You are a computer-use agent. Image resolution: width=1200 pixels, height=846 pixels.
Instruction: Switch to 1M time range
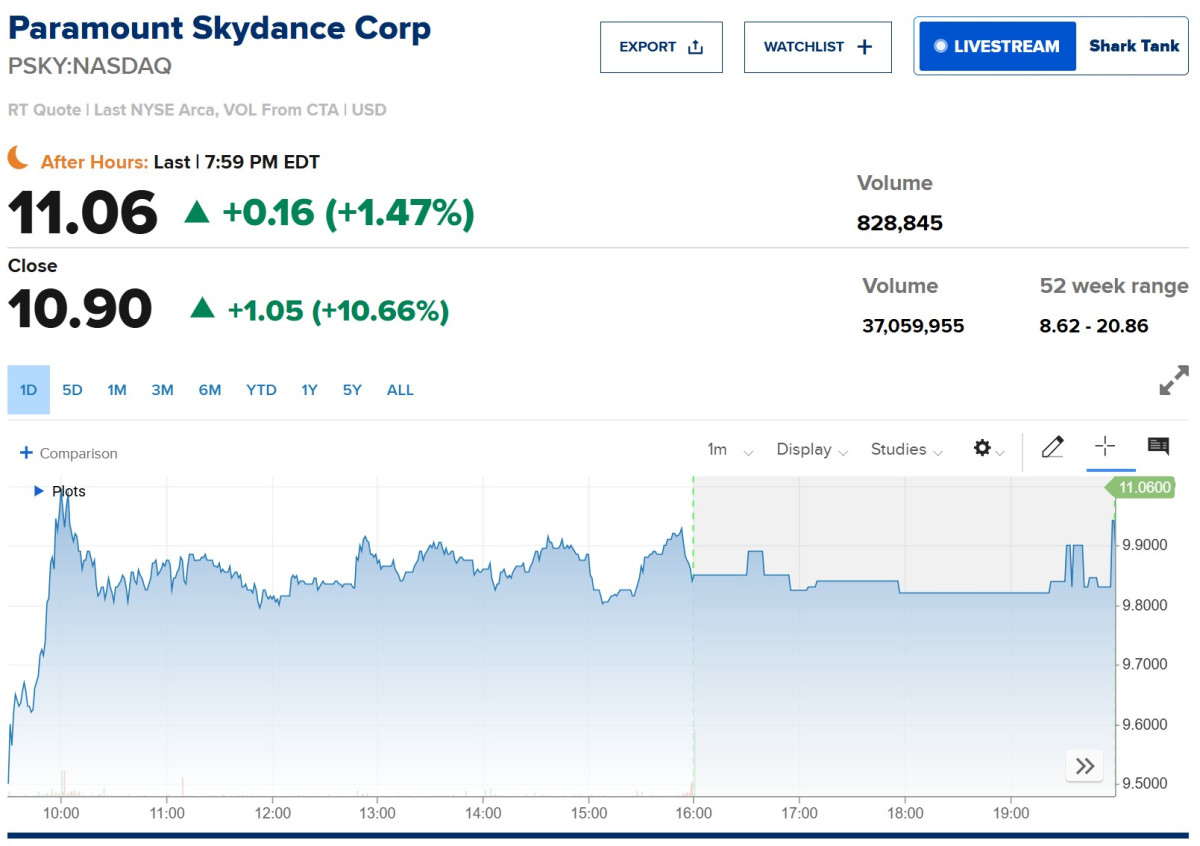(x=117, y=390)
